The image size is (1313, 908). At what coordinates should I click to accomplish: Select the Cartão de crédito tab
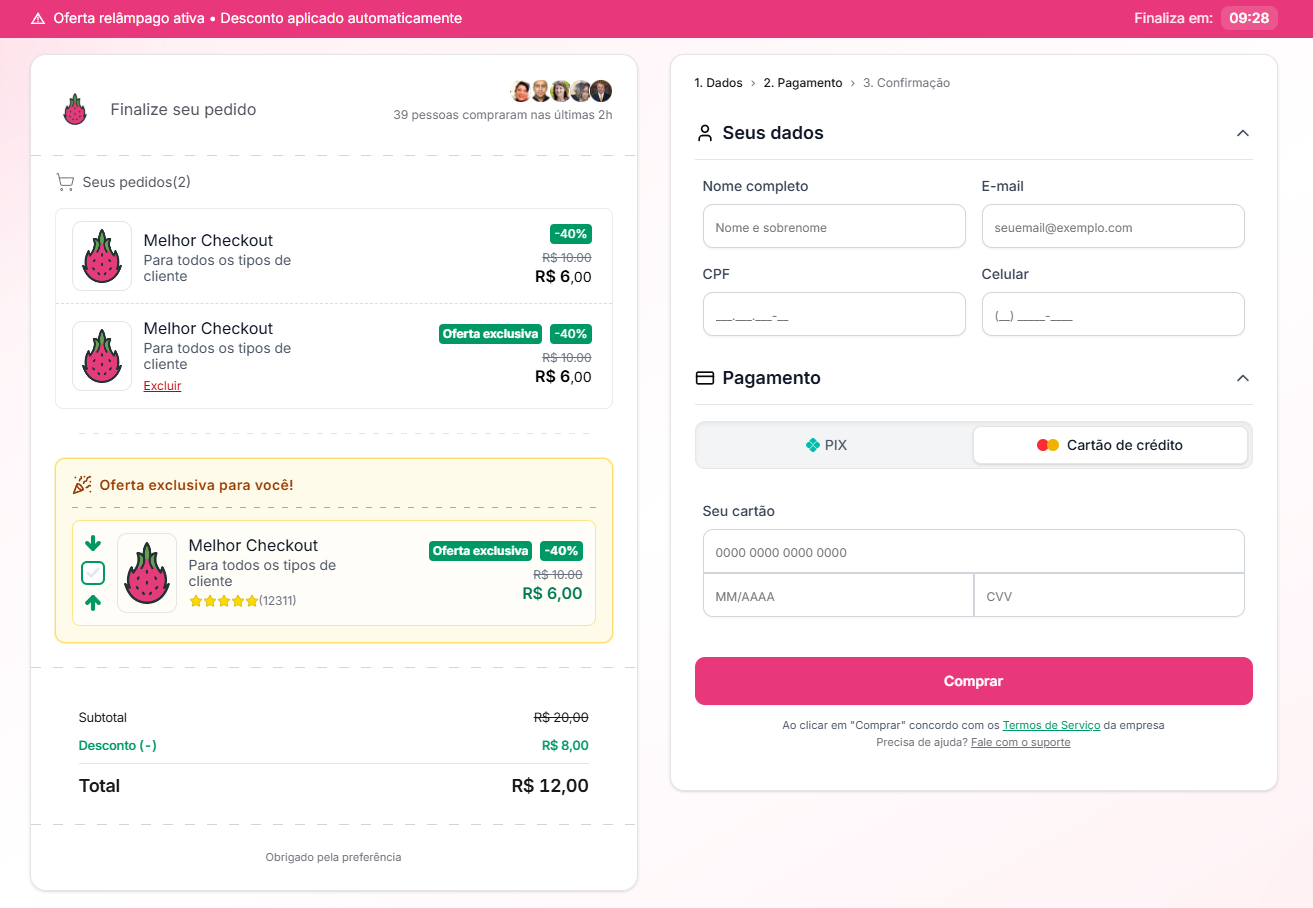1110,445
